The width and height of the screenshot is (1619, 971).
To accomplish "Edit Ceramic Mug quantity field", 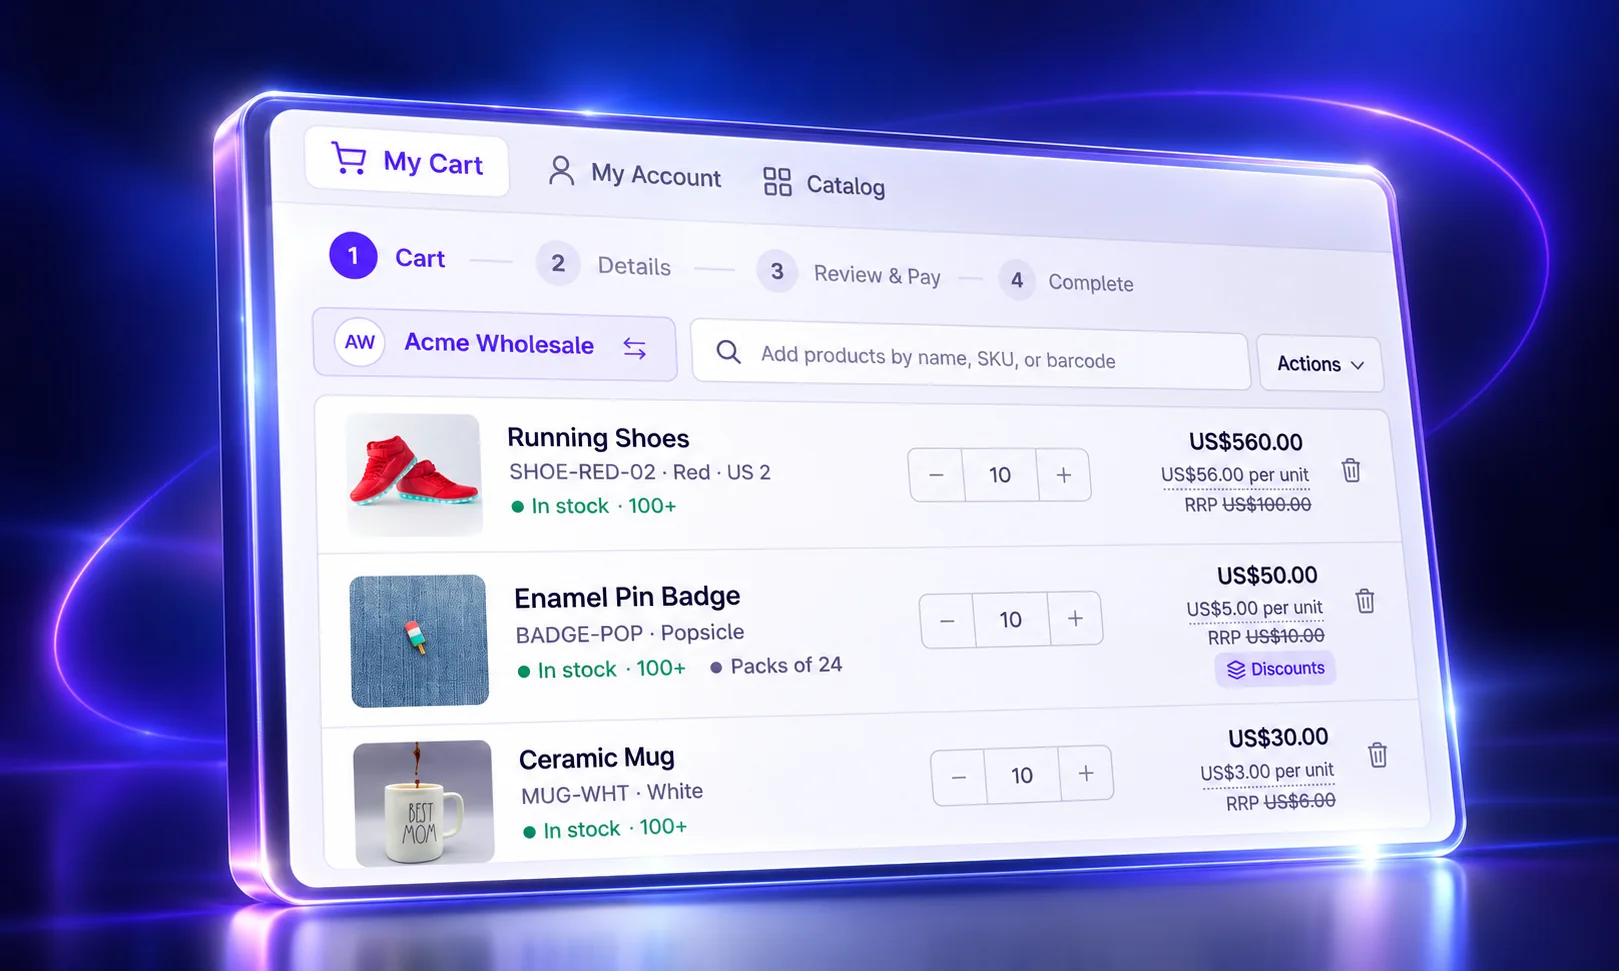I will [1022, 775].
